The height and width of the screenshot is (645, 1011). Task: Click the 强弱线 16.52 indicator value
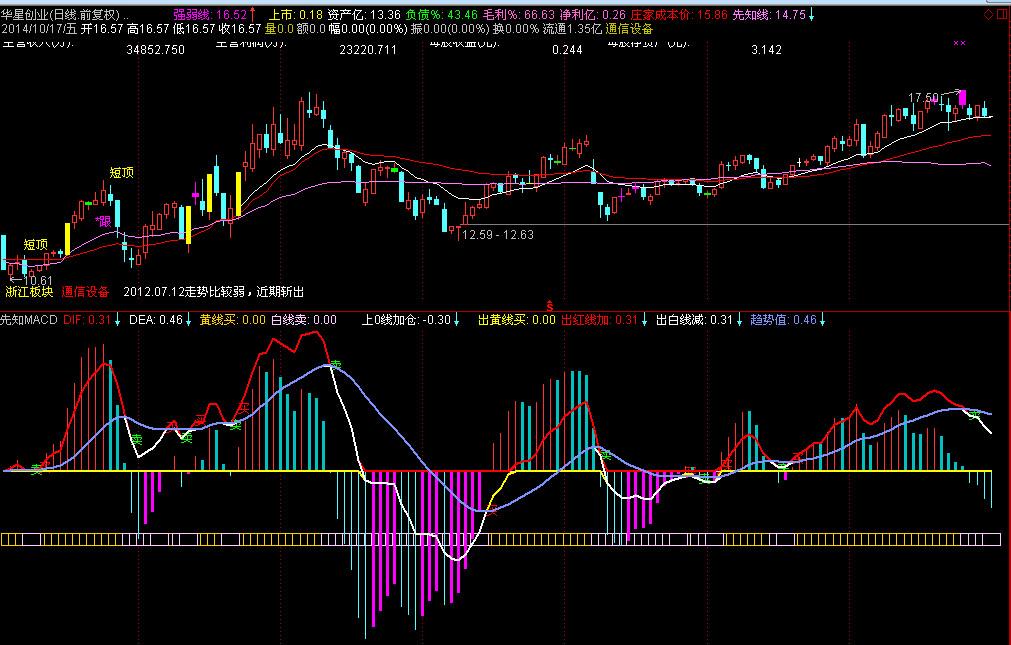[210, 15]
